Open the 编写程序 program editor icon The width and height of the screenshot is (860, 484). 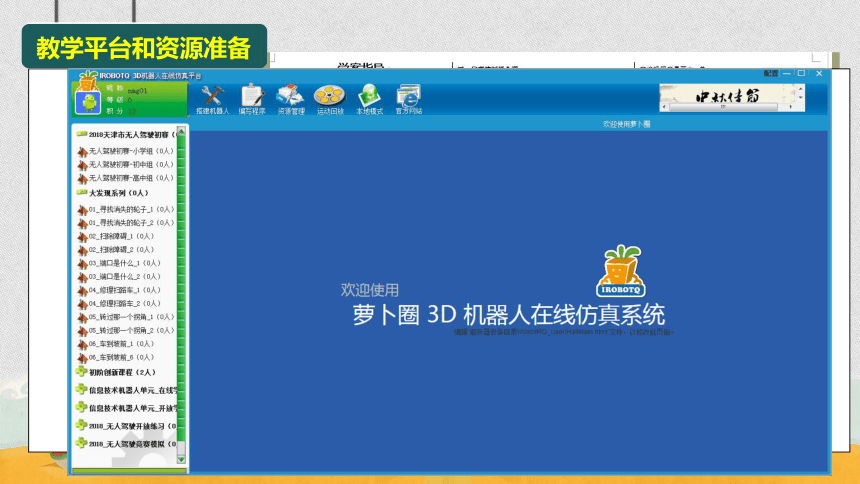tap(252, 99)
